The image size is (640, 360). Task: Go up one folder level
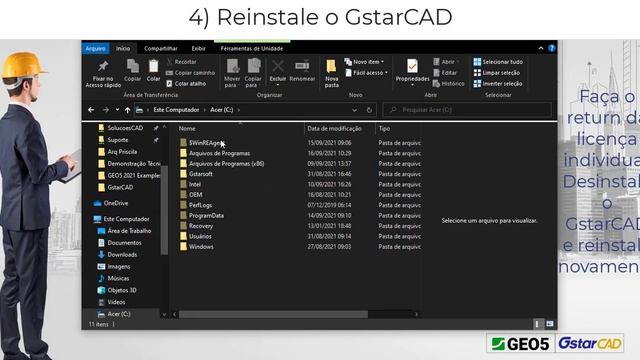click(x=128, y=110)
